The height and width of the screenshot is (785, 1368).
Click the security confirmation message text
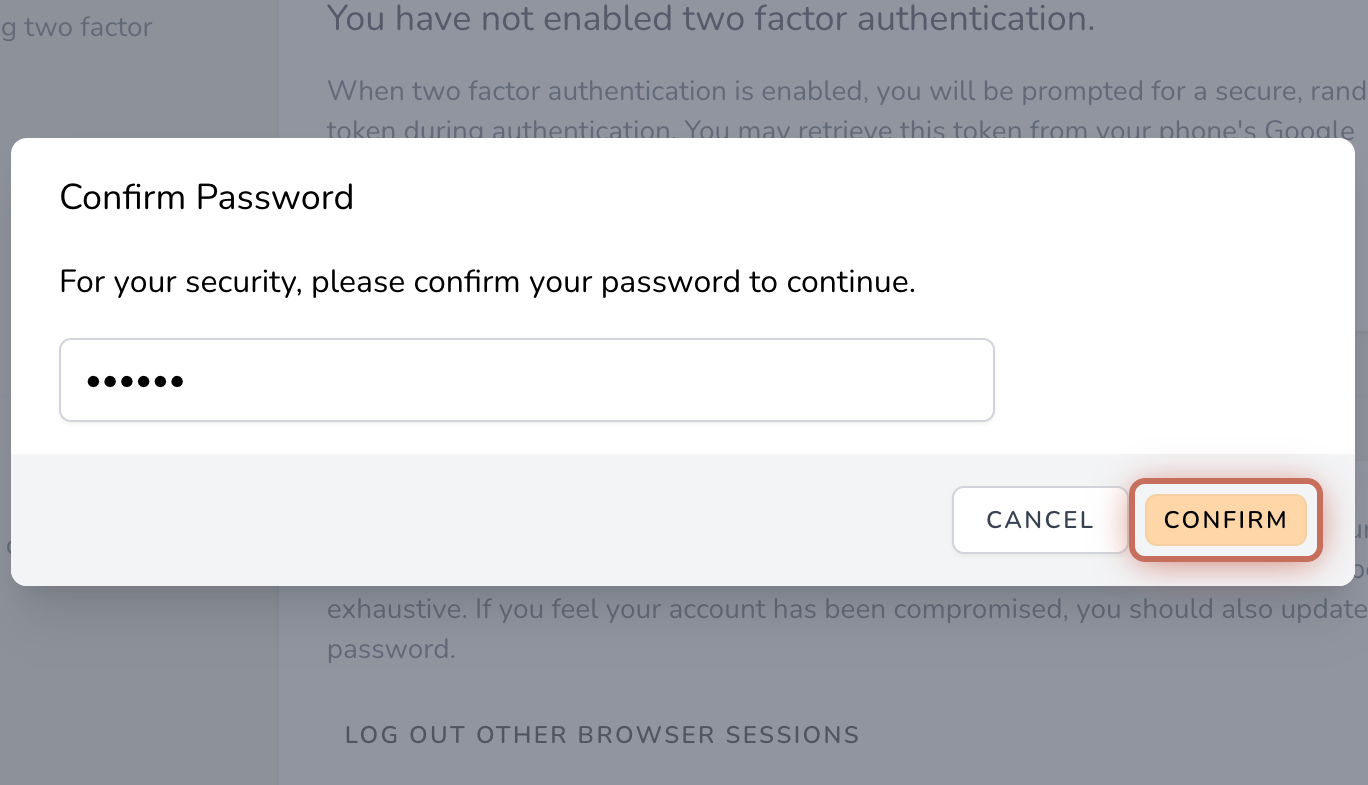click(487, 282)
